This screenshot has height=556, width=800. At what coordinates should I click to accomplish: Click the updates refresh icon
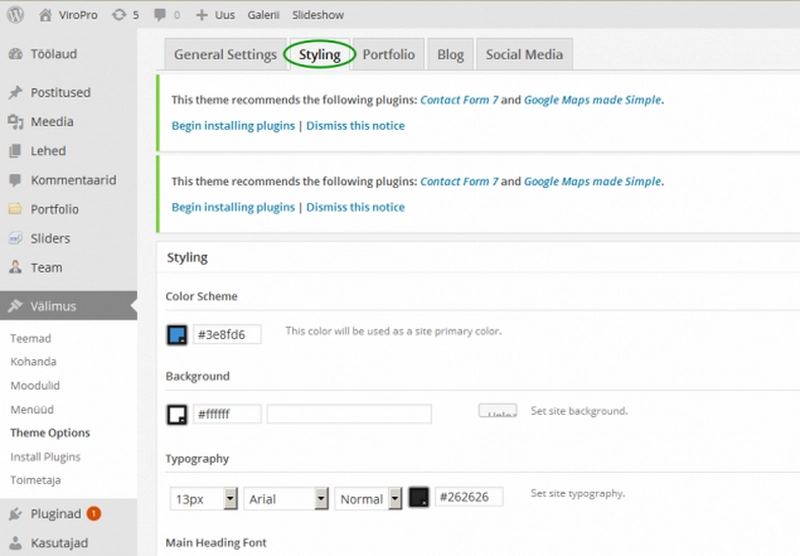(120, 15)
